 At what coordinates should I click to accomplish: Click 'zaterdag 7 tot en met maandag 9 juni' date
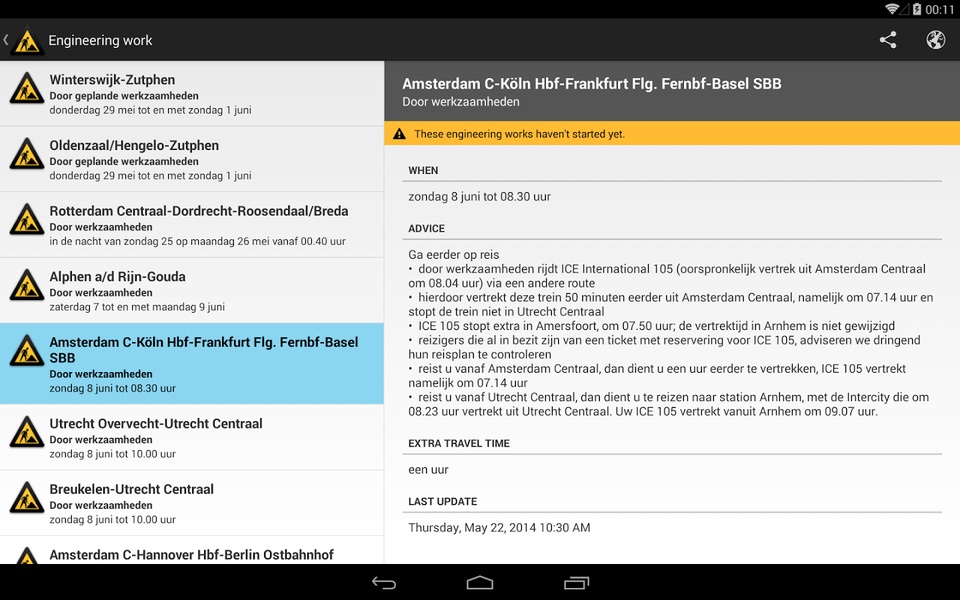[137, 307]
